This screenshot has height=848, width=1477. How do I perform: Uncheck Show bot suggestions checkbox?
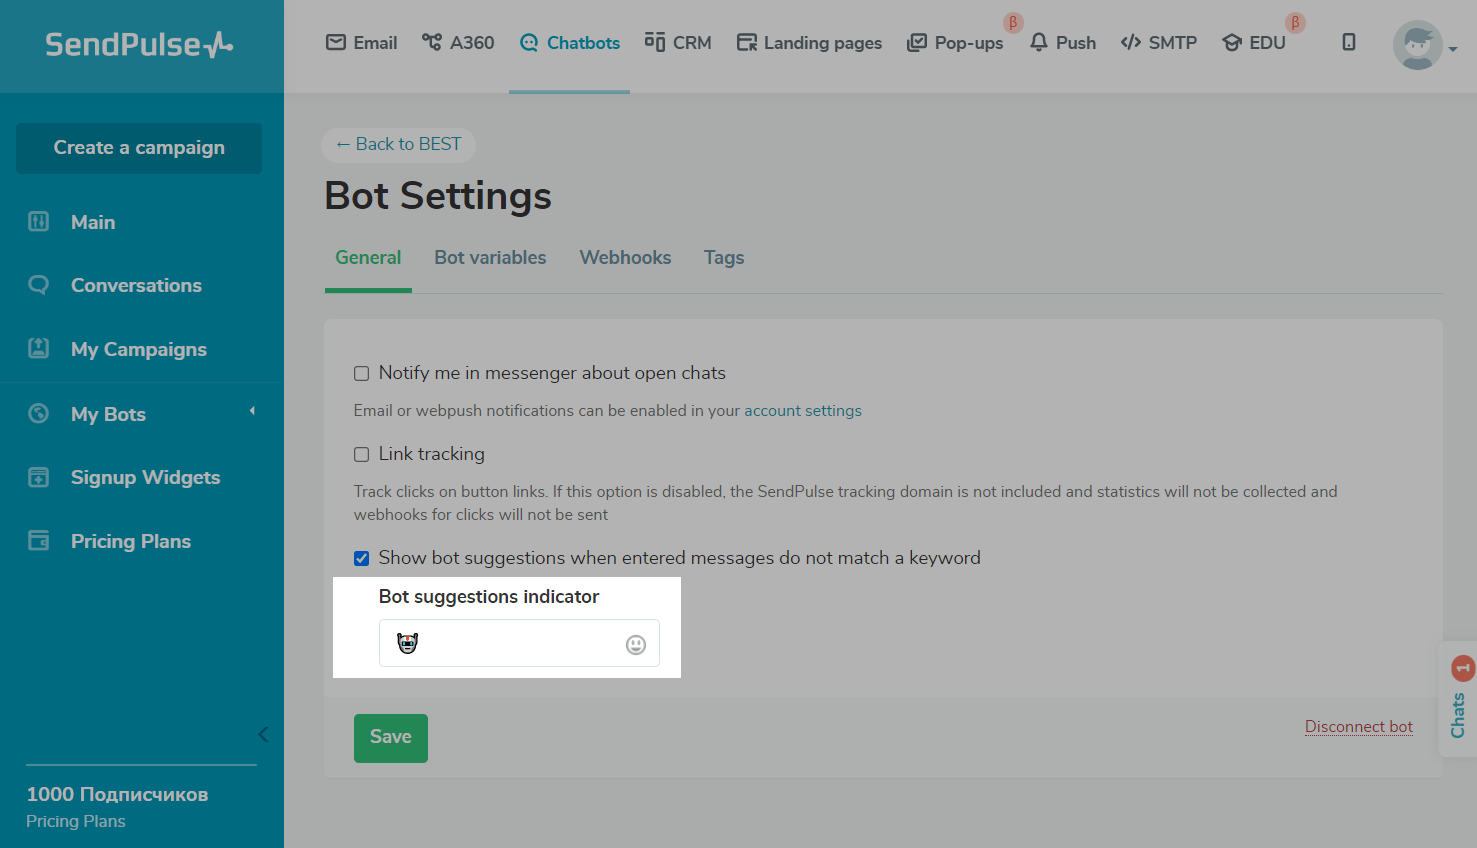362,558
